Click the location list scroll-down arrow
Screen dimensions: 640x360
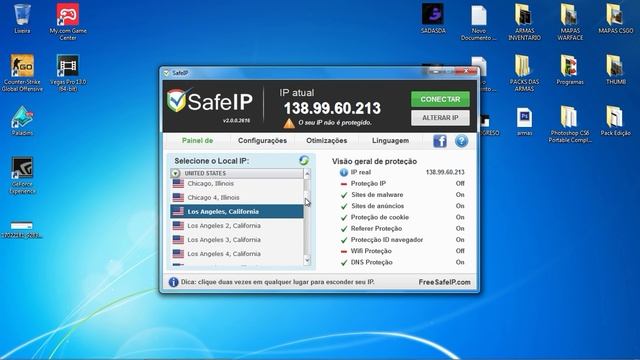tap(307, 260)
